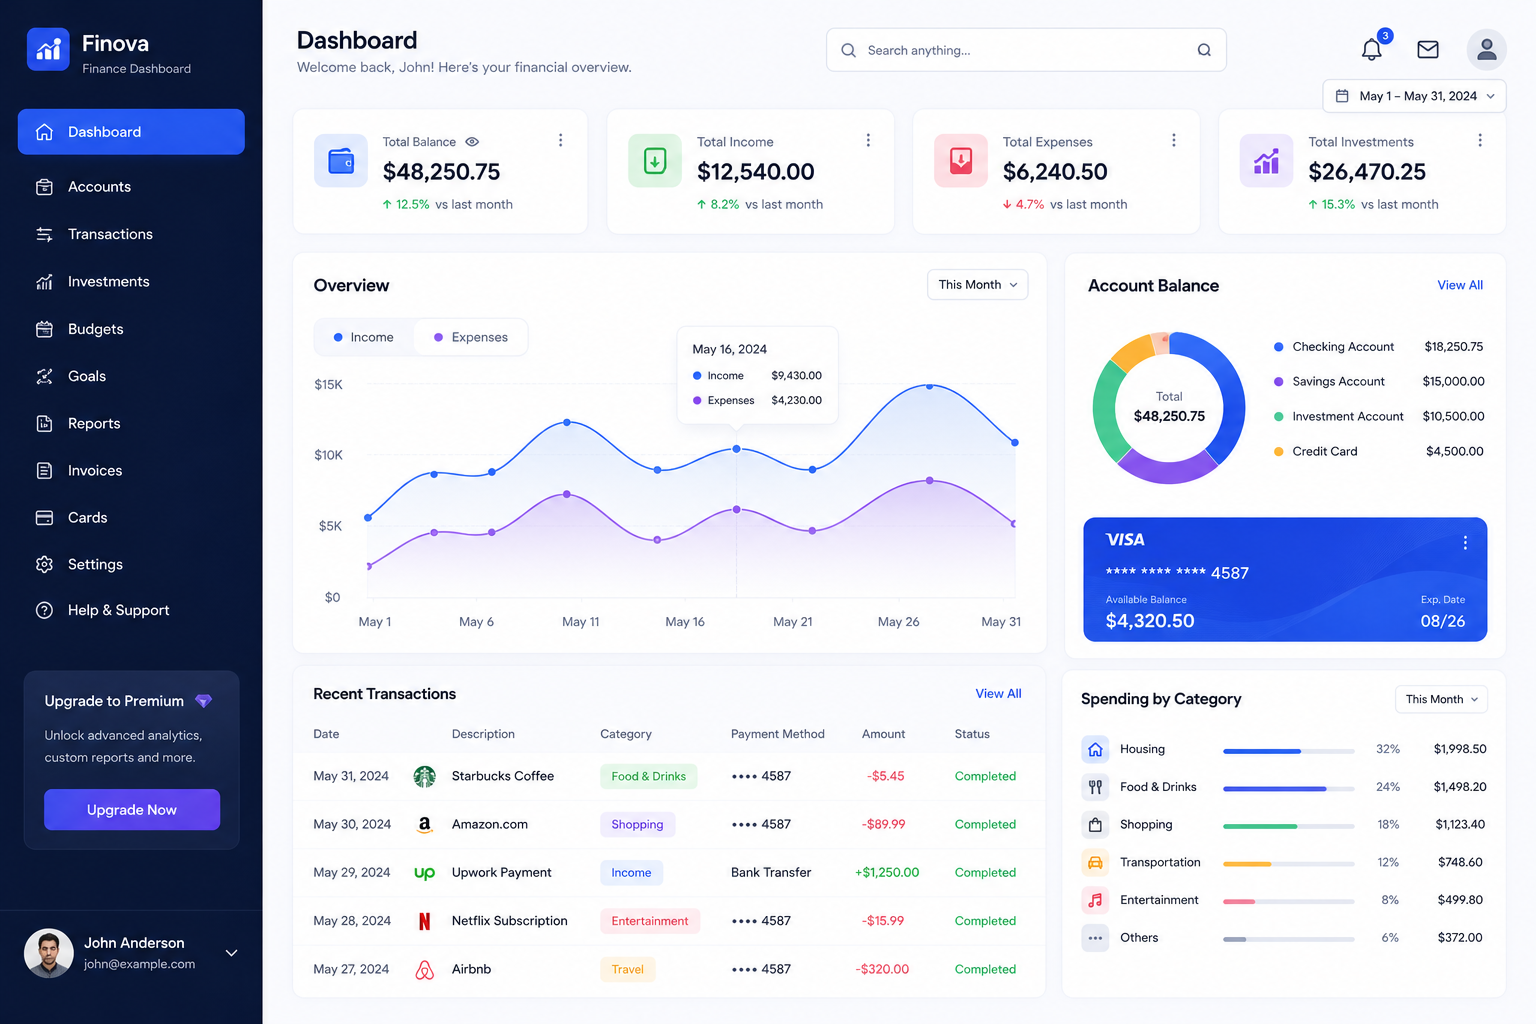Open the mail envelope icon
This screenshot has height=1024, width=1536.
pyautogui.click(x=1428, y=49)
